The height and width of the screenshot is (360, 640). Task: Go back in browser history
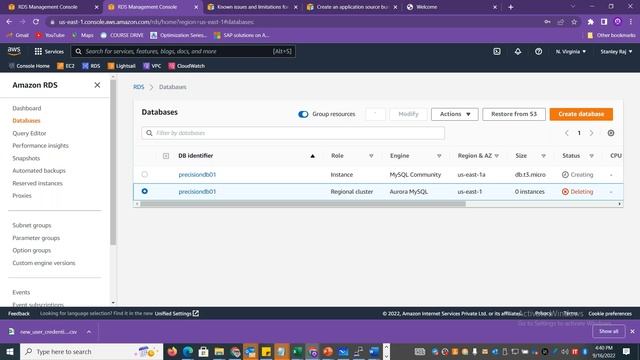tap(9, 22)
